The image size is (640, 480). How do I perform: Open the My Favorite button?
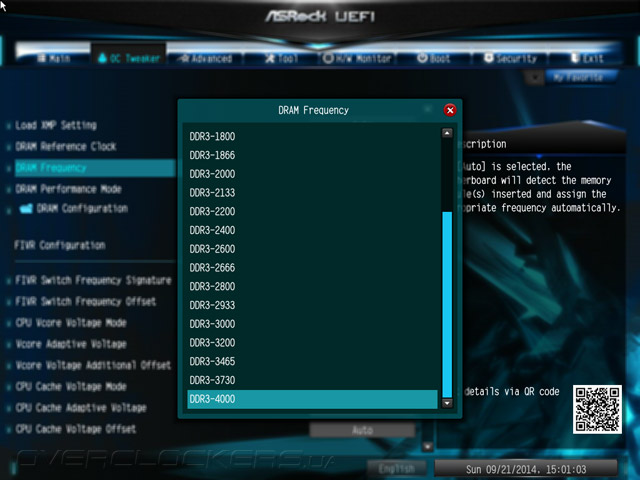click(580, 77)
